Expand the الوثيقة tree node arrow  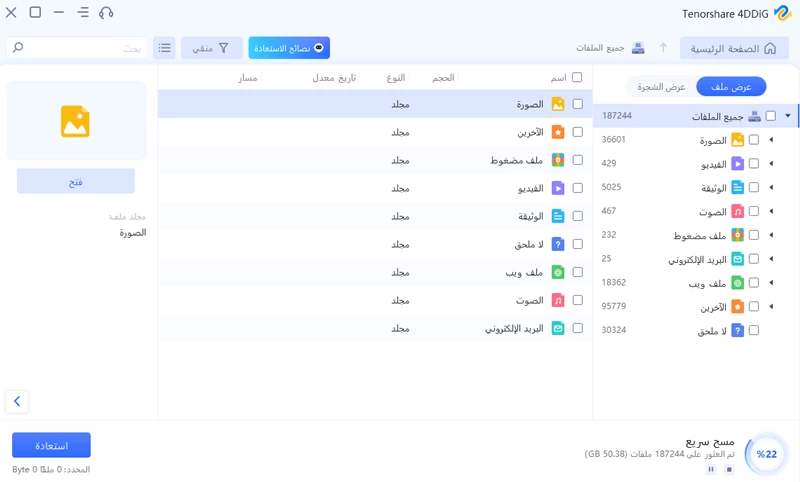(x=771, y=187)
